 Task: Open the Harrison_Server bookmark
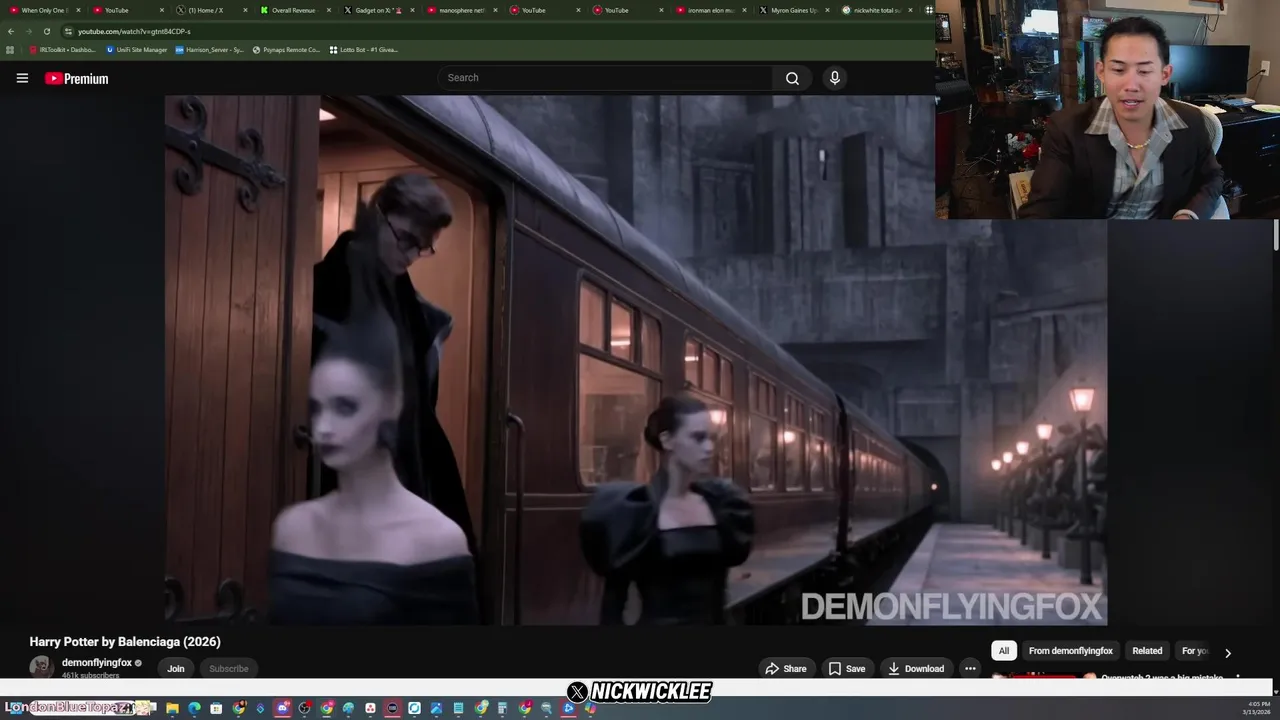click(x=209, y=49)
